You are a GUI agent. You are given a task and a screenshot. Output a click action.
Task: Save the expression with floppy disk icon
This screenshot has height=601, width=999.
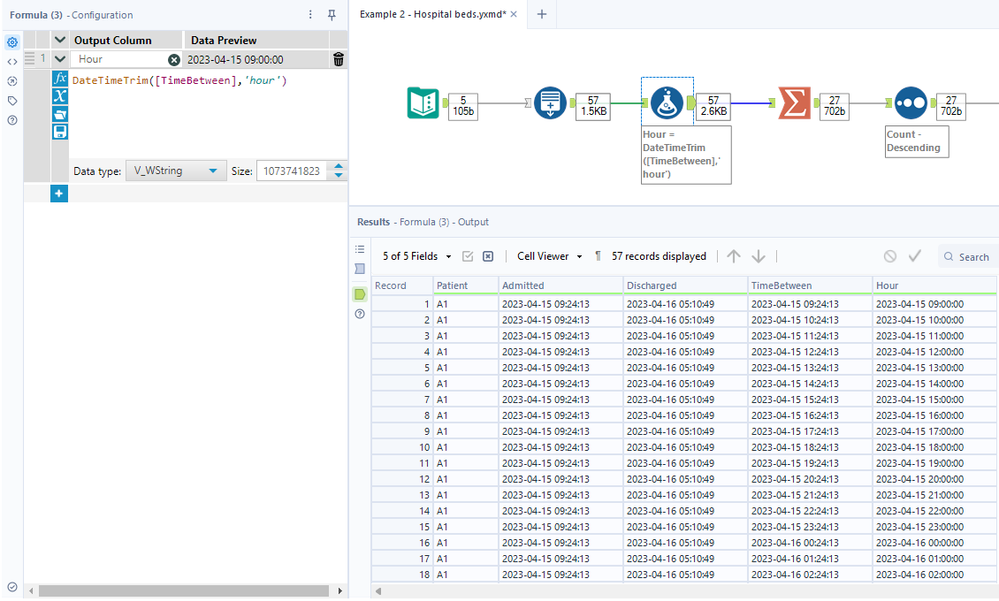pyautogui.click(x=60, y=132)
